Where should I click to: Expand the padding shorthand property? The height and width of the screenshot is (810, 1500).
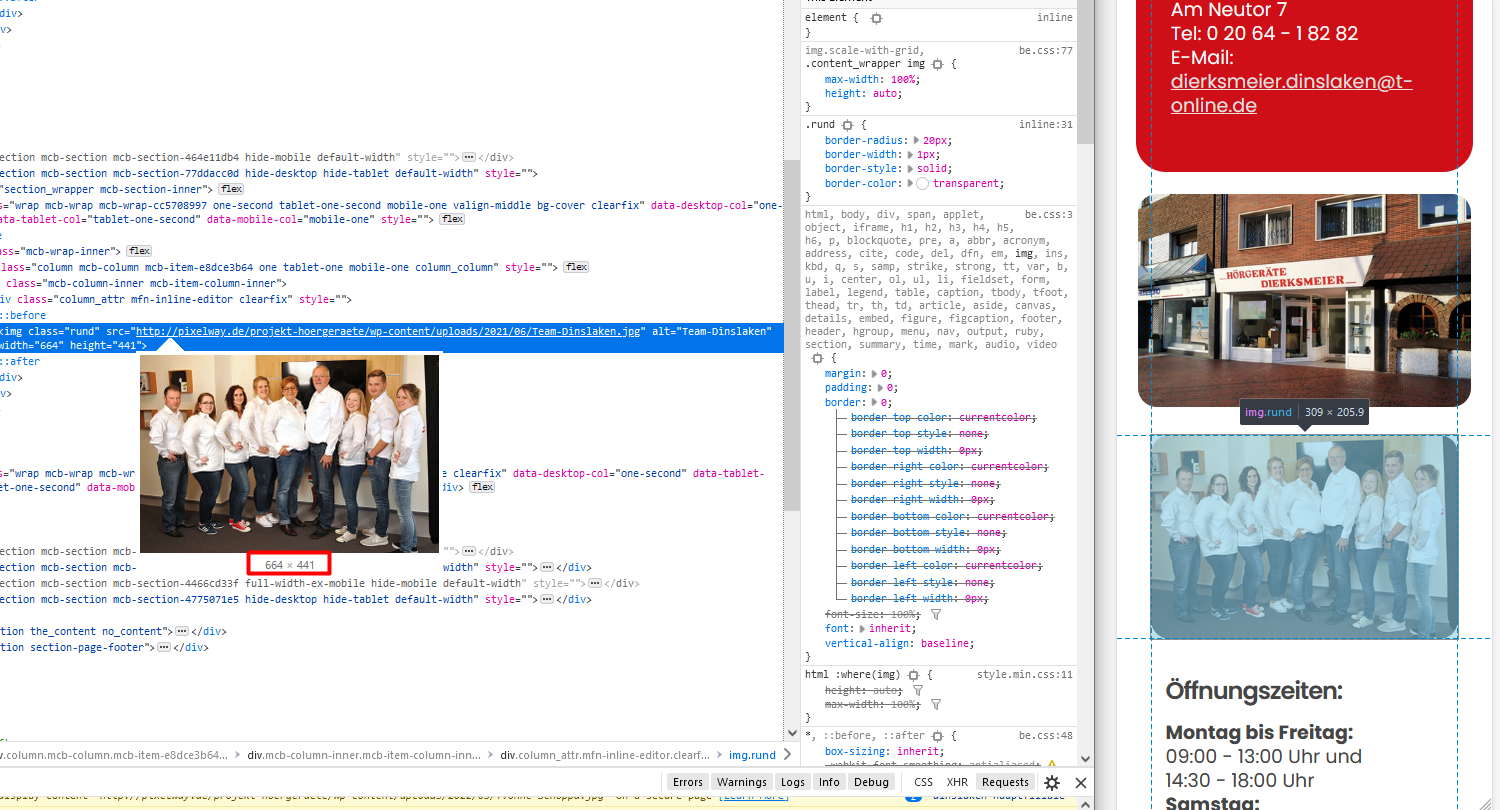[x=881, y=387]
